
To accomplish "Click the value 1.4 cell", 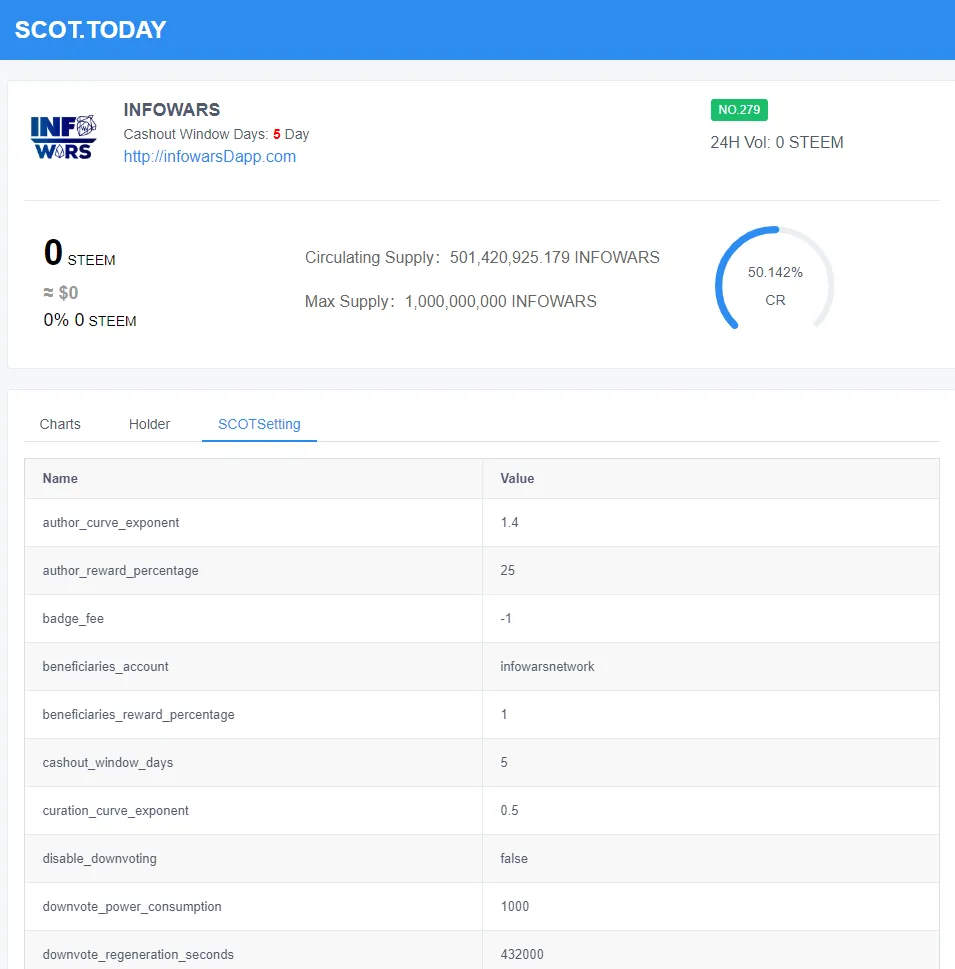I will 509,523.
